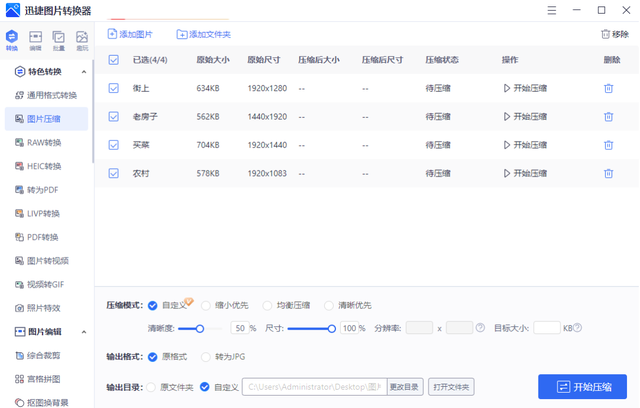Screen dimensions: 640x408
Task: Start compressing 买菜 with 开始压缩
Action: coord(525,145)
